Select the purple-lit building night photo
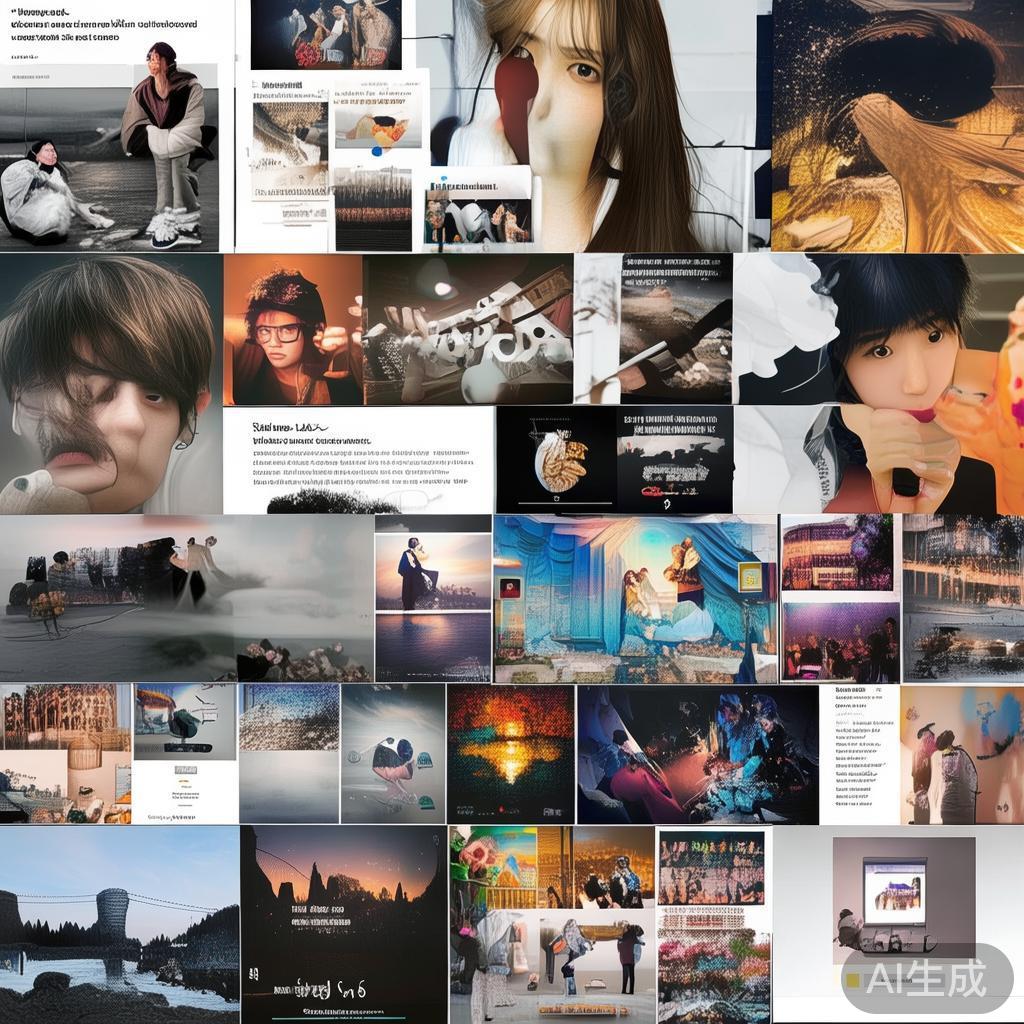This screenshot has height=1024, width=1024. click(x=838, y=553)
